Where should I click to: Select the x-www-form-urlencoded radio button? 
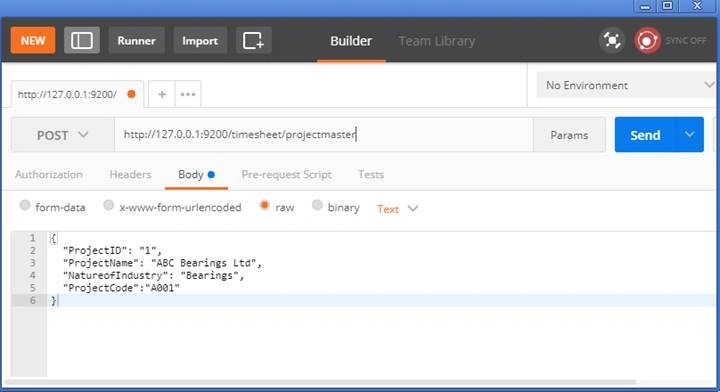108,206
